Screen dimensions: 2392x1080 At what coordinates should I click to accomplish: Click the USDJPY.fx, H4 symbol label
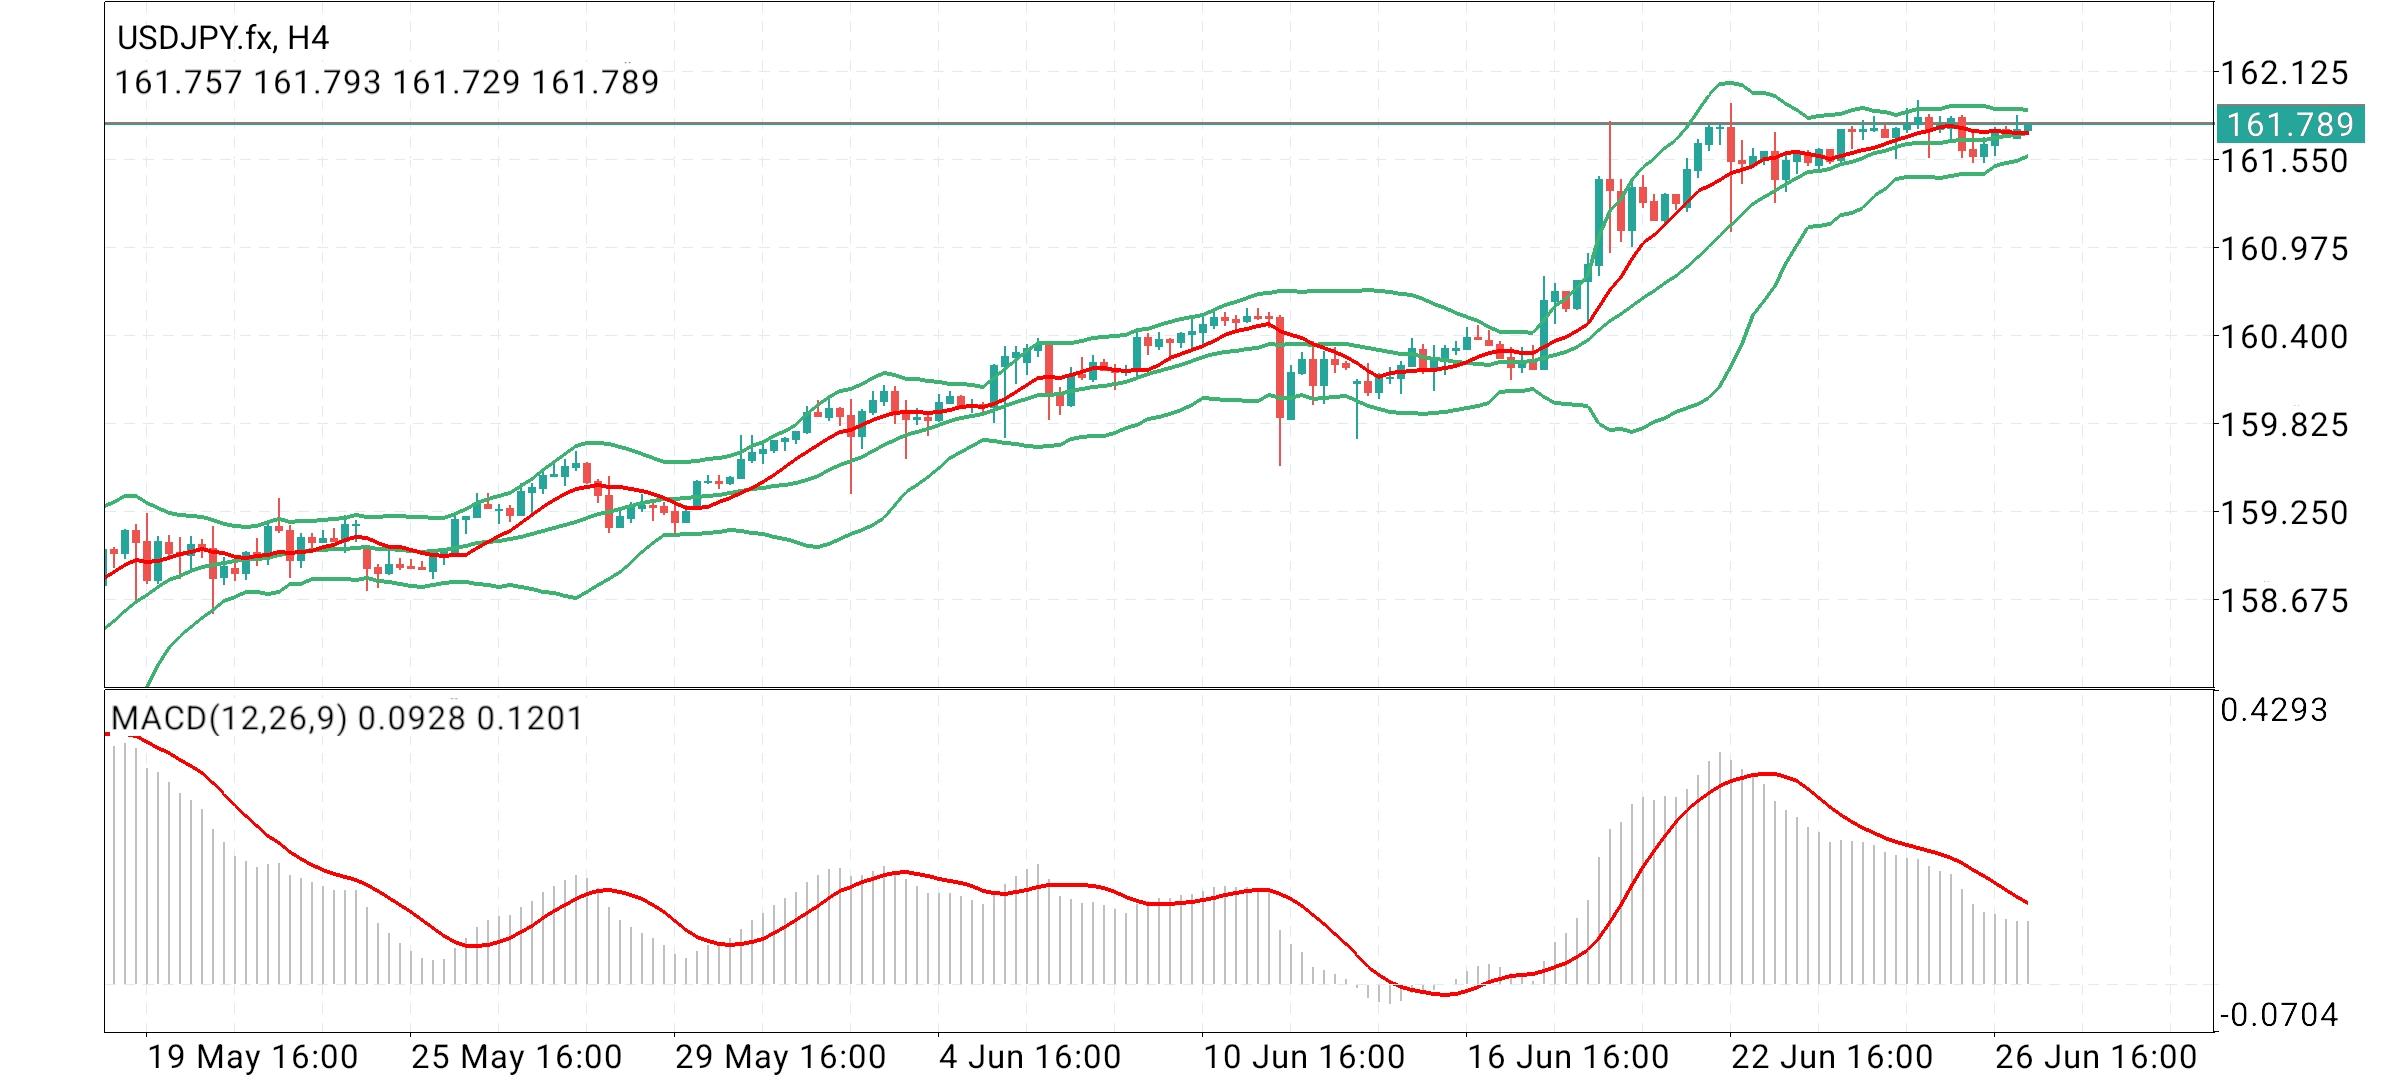click(x=223, y=38)
